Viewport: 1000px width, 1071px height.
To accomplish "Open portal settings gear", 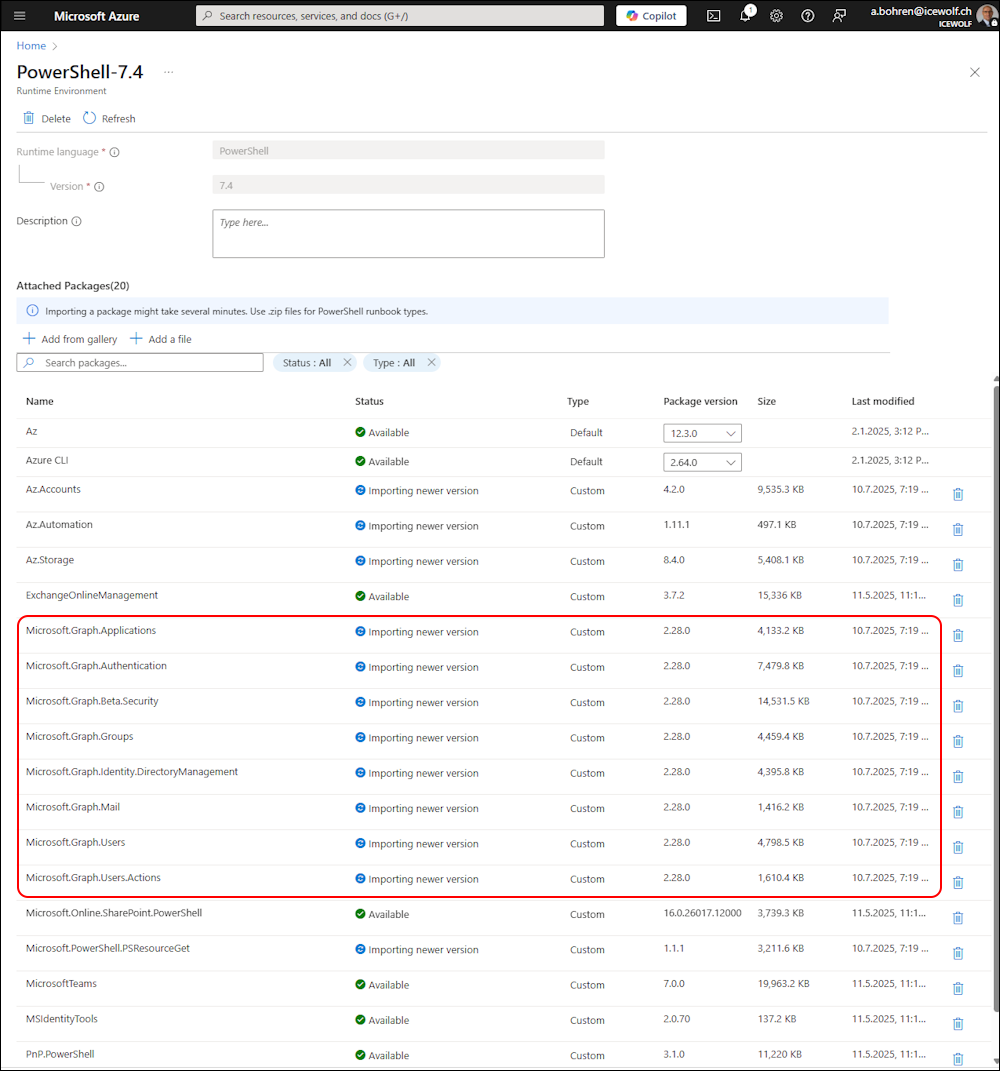I will click(x=777, y=16).
